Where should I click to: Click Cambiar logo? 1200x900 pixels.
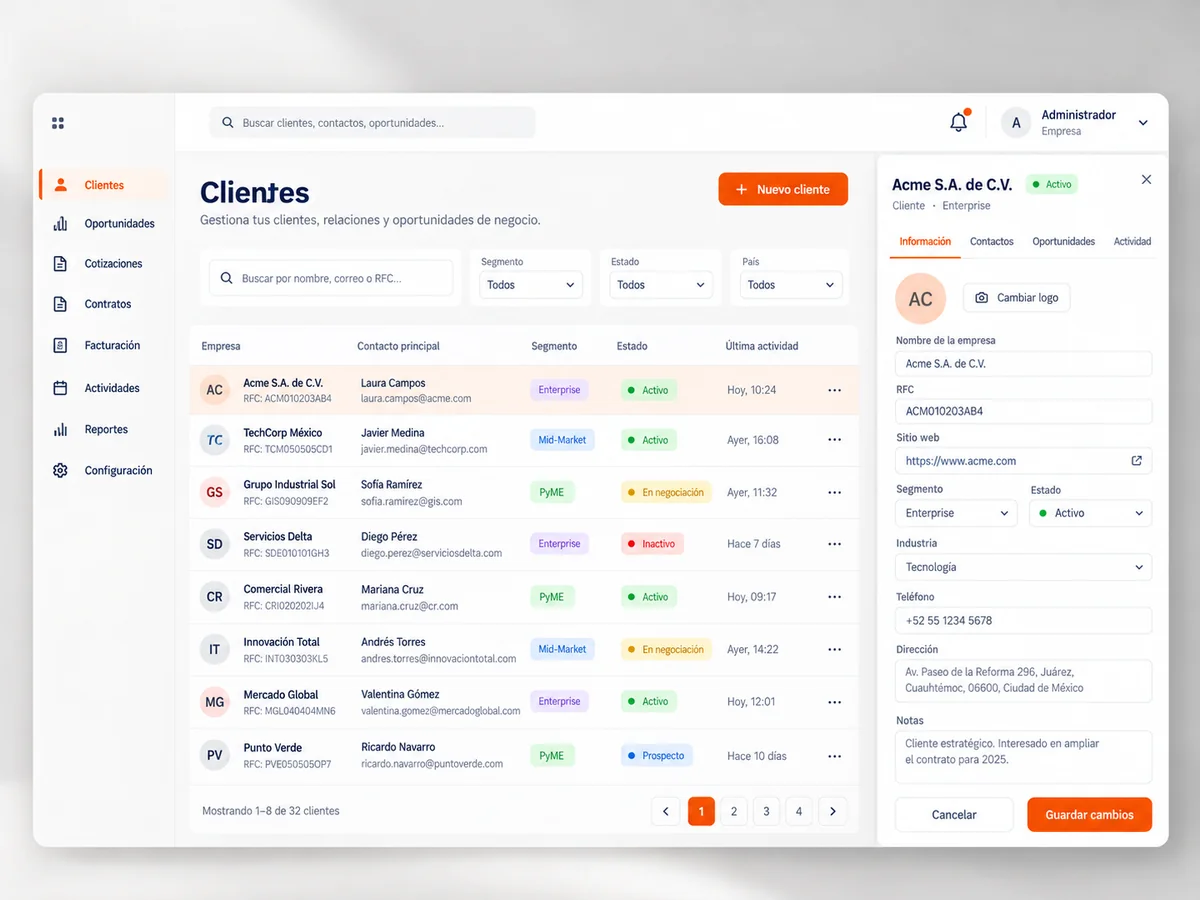pos(1016,298)
